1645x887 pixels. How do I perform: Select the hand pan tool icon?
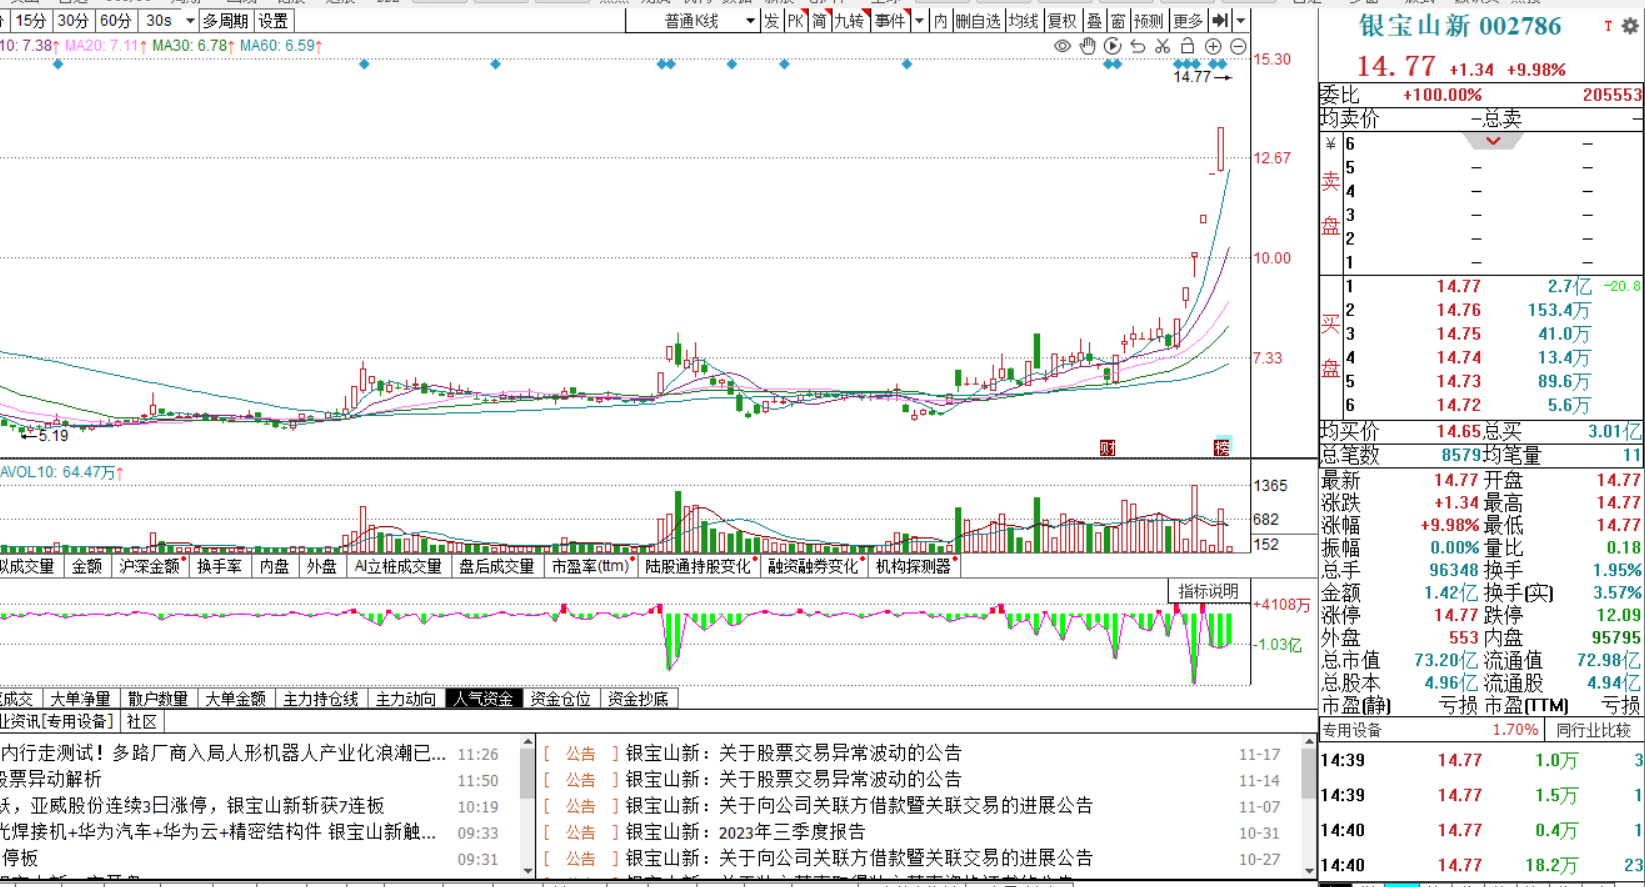click(x=1087, y=46)
